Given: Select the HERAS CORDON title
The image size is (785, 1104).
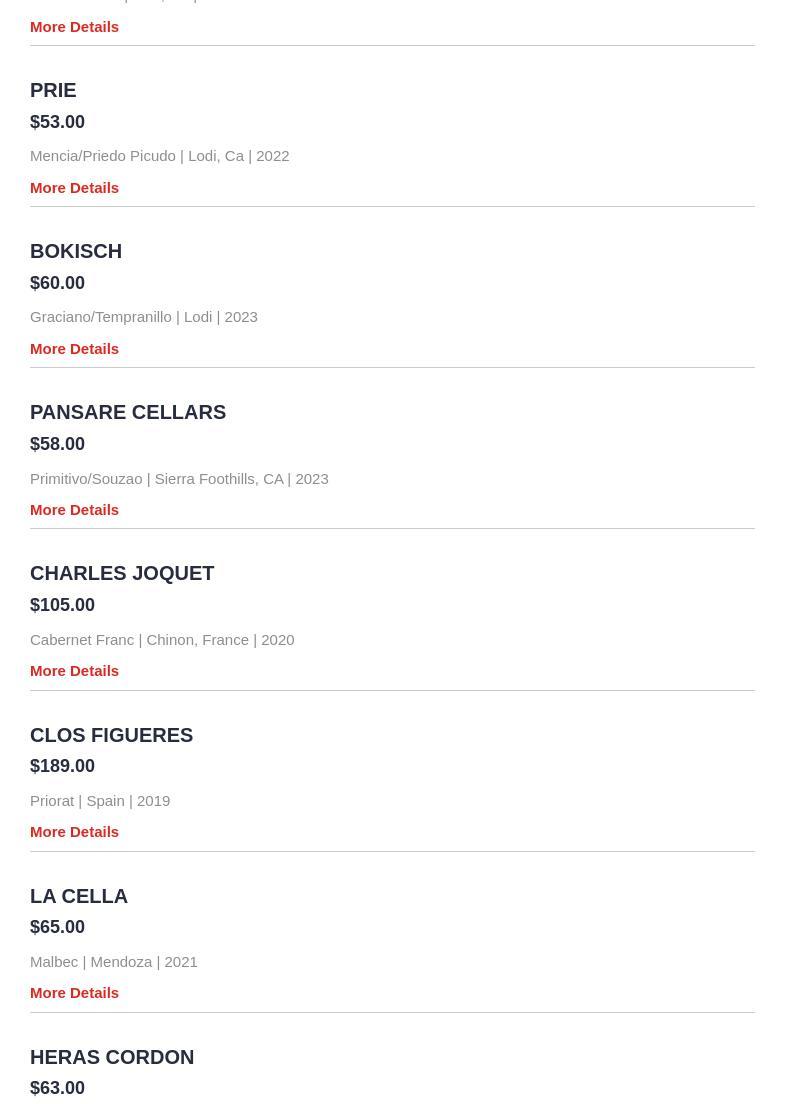Looking at the screenshot, I should tap(112, 1058).
